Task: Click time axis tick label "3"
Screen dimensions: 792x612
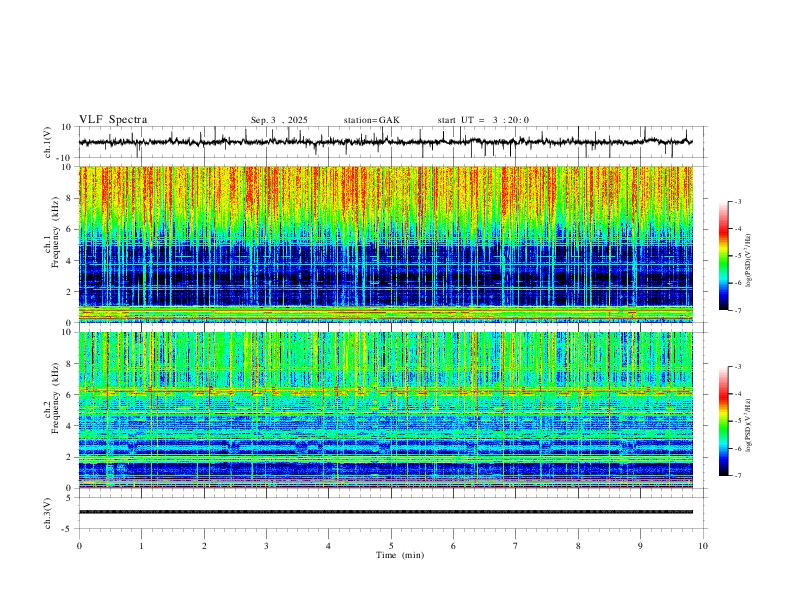Action: (x=266, y=546)
